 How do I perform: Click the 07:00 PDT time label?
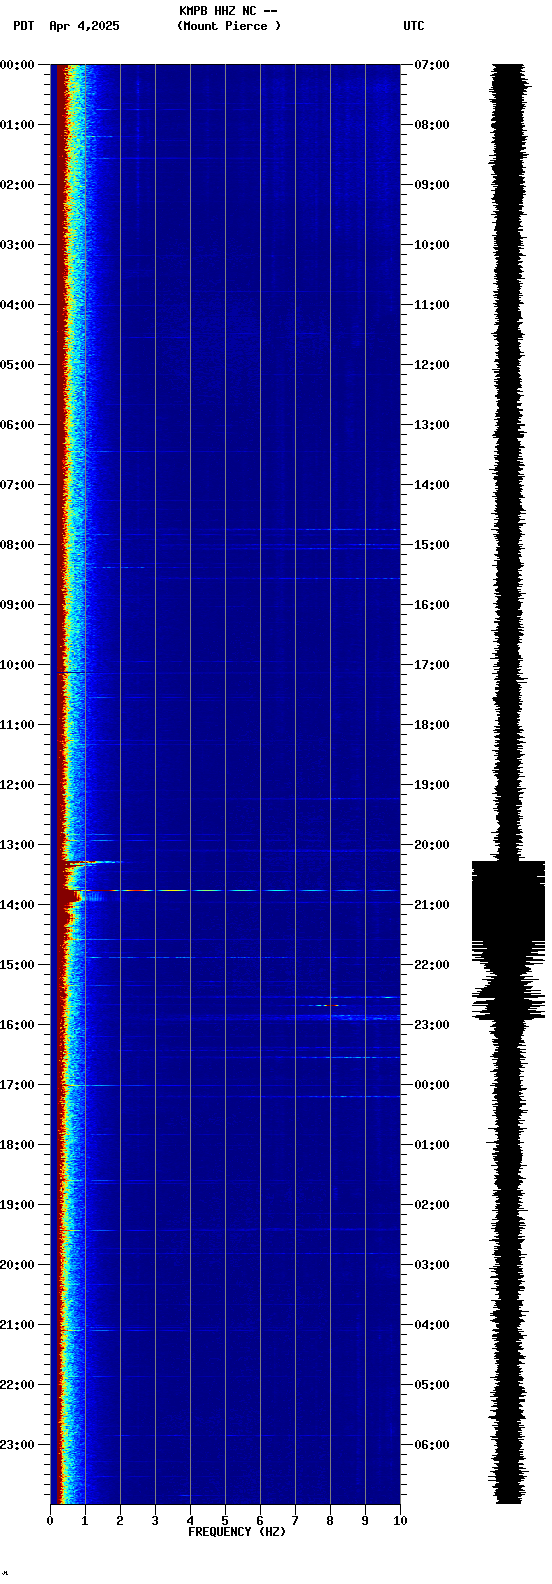(18, 485)
